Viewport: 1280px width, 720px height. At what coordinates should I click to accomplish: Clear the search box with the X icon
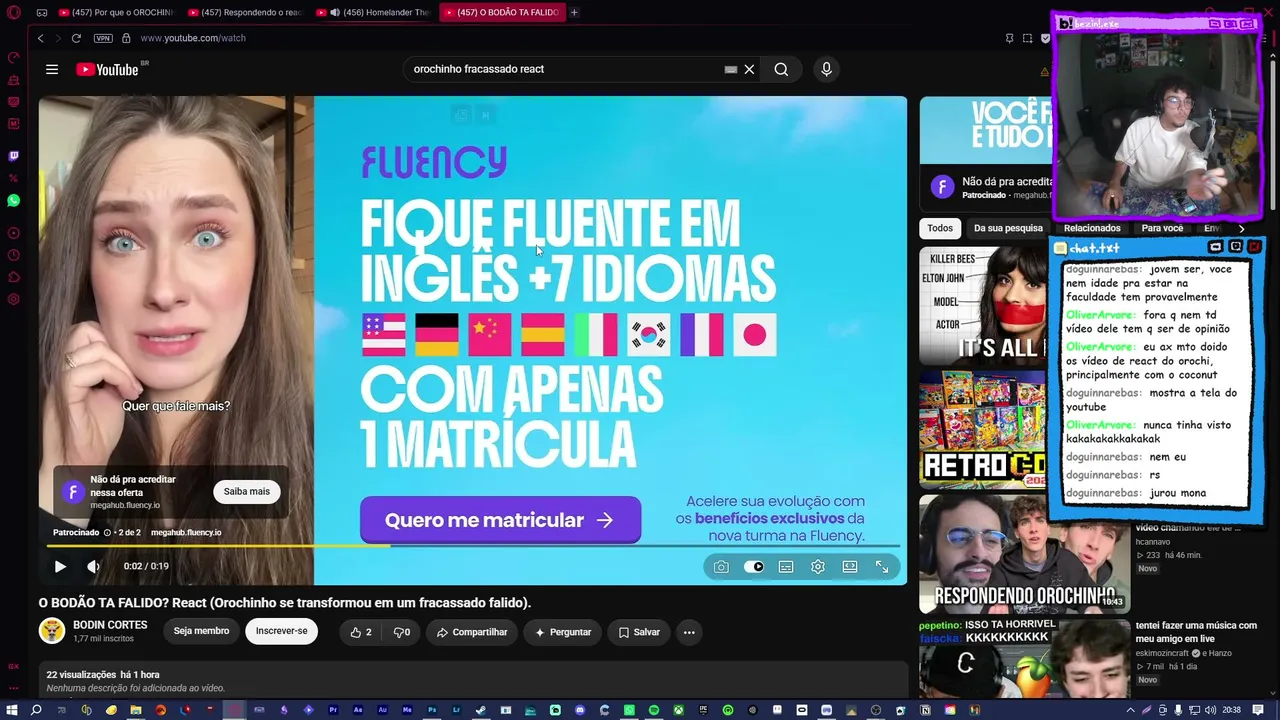click(x=749, y=69)
